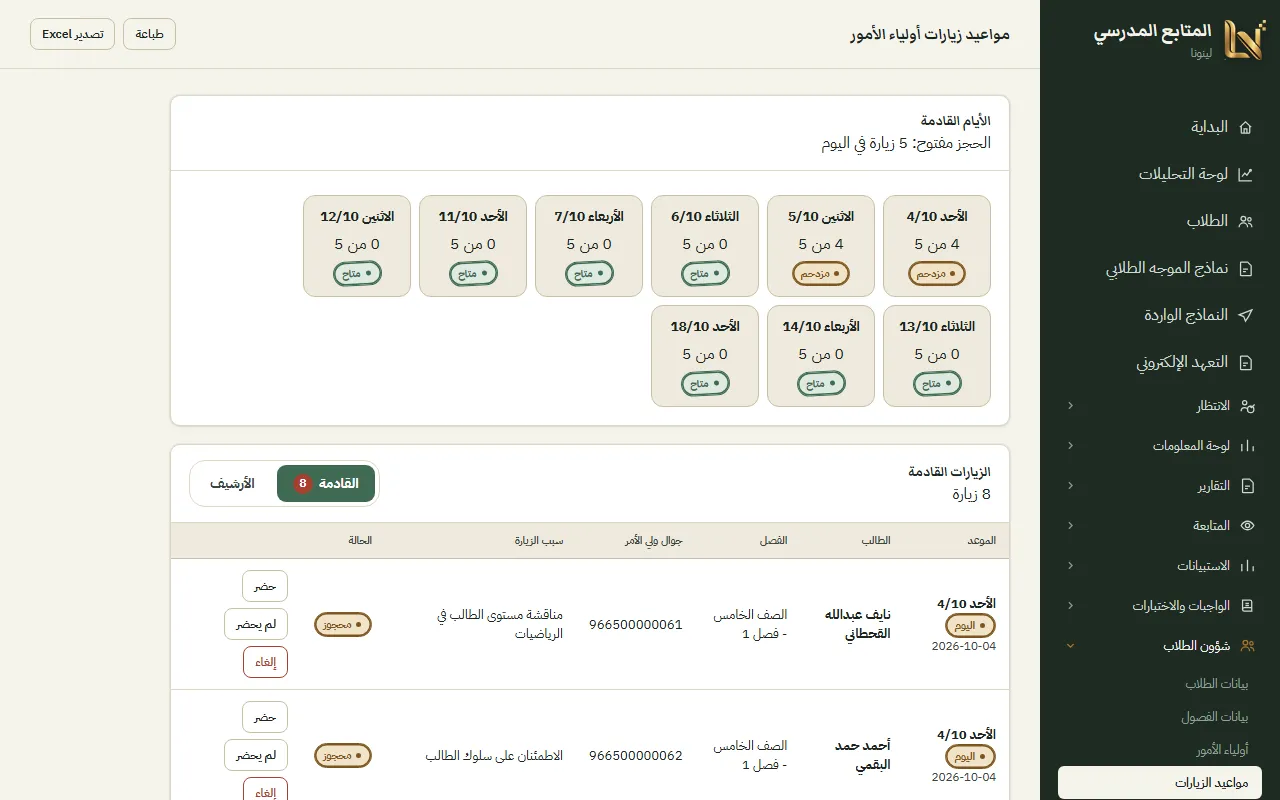The width and height of the screenshot is (1280, 800).
Task: Click the people icon next to الطلاب
Action: 1245,221
